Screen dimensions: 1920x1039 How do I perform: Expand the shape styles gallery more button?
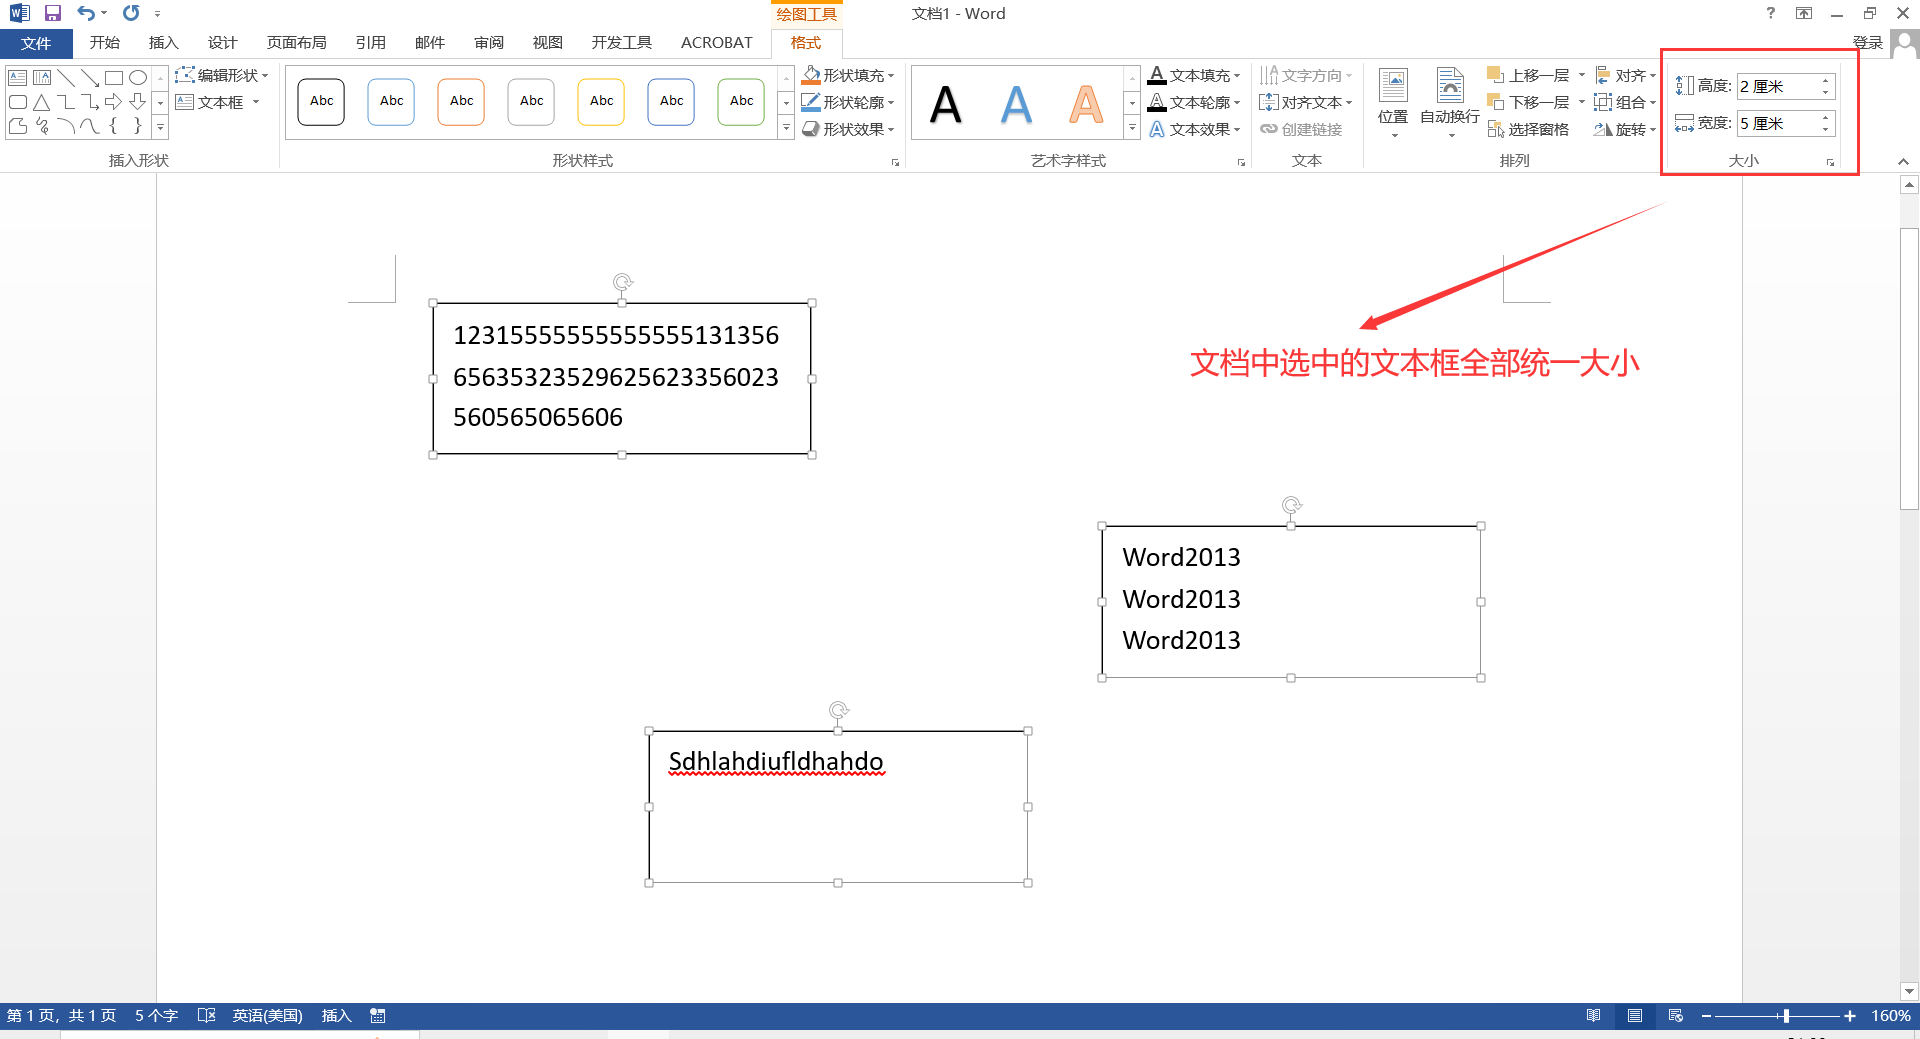point(786,128)
